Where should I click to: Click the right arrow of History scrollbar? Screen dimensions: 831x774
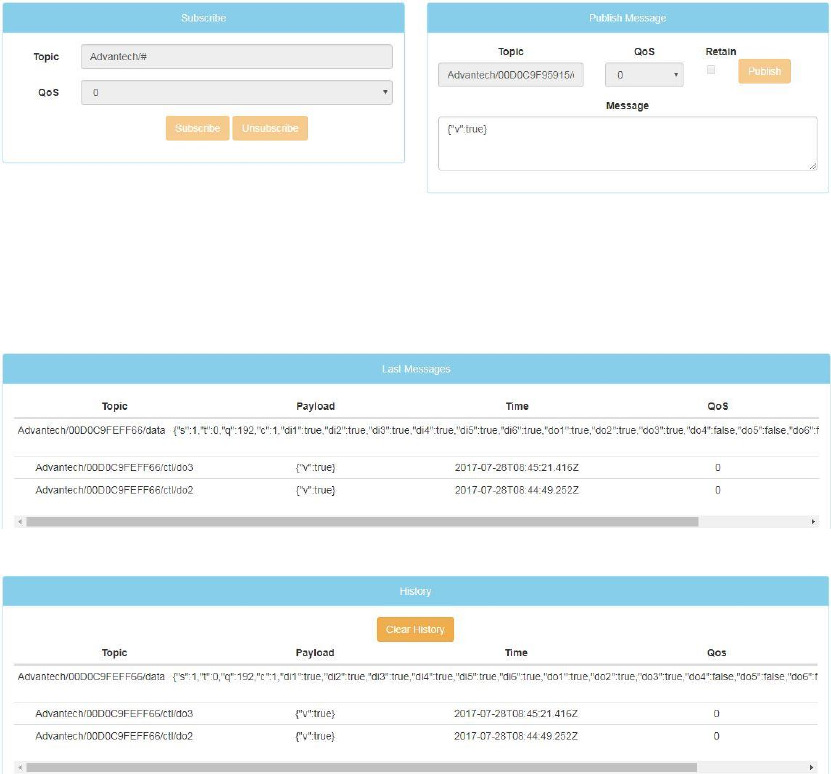(x=813, y=768)
